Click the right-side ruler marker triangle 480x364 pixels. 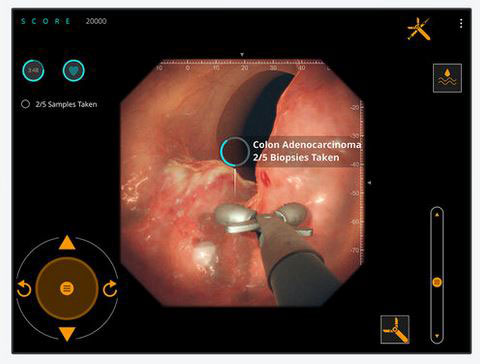(x=369, y=182)
